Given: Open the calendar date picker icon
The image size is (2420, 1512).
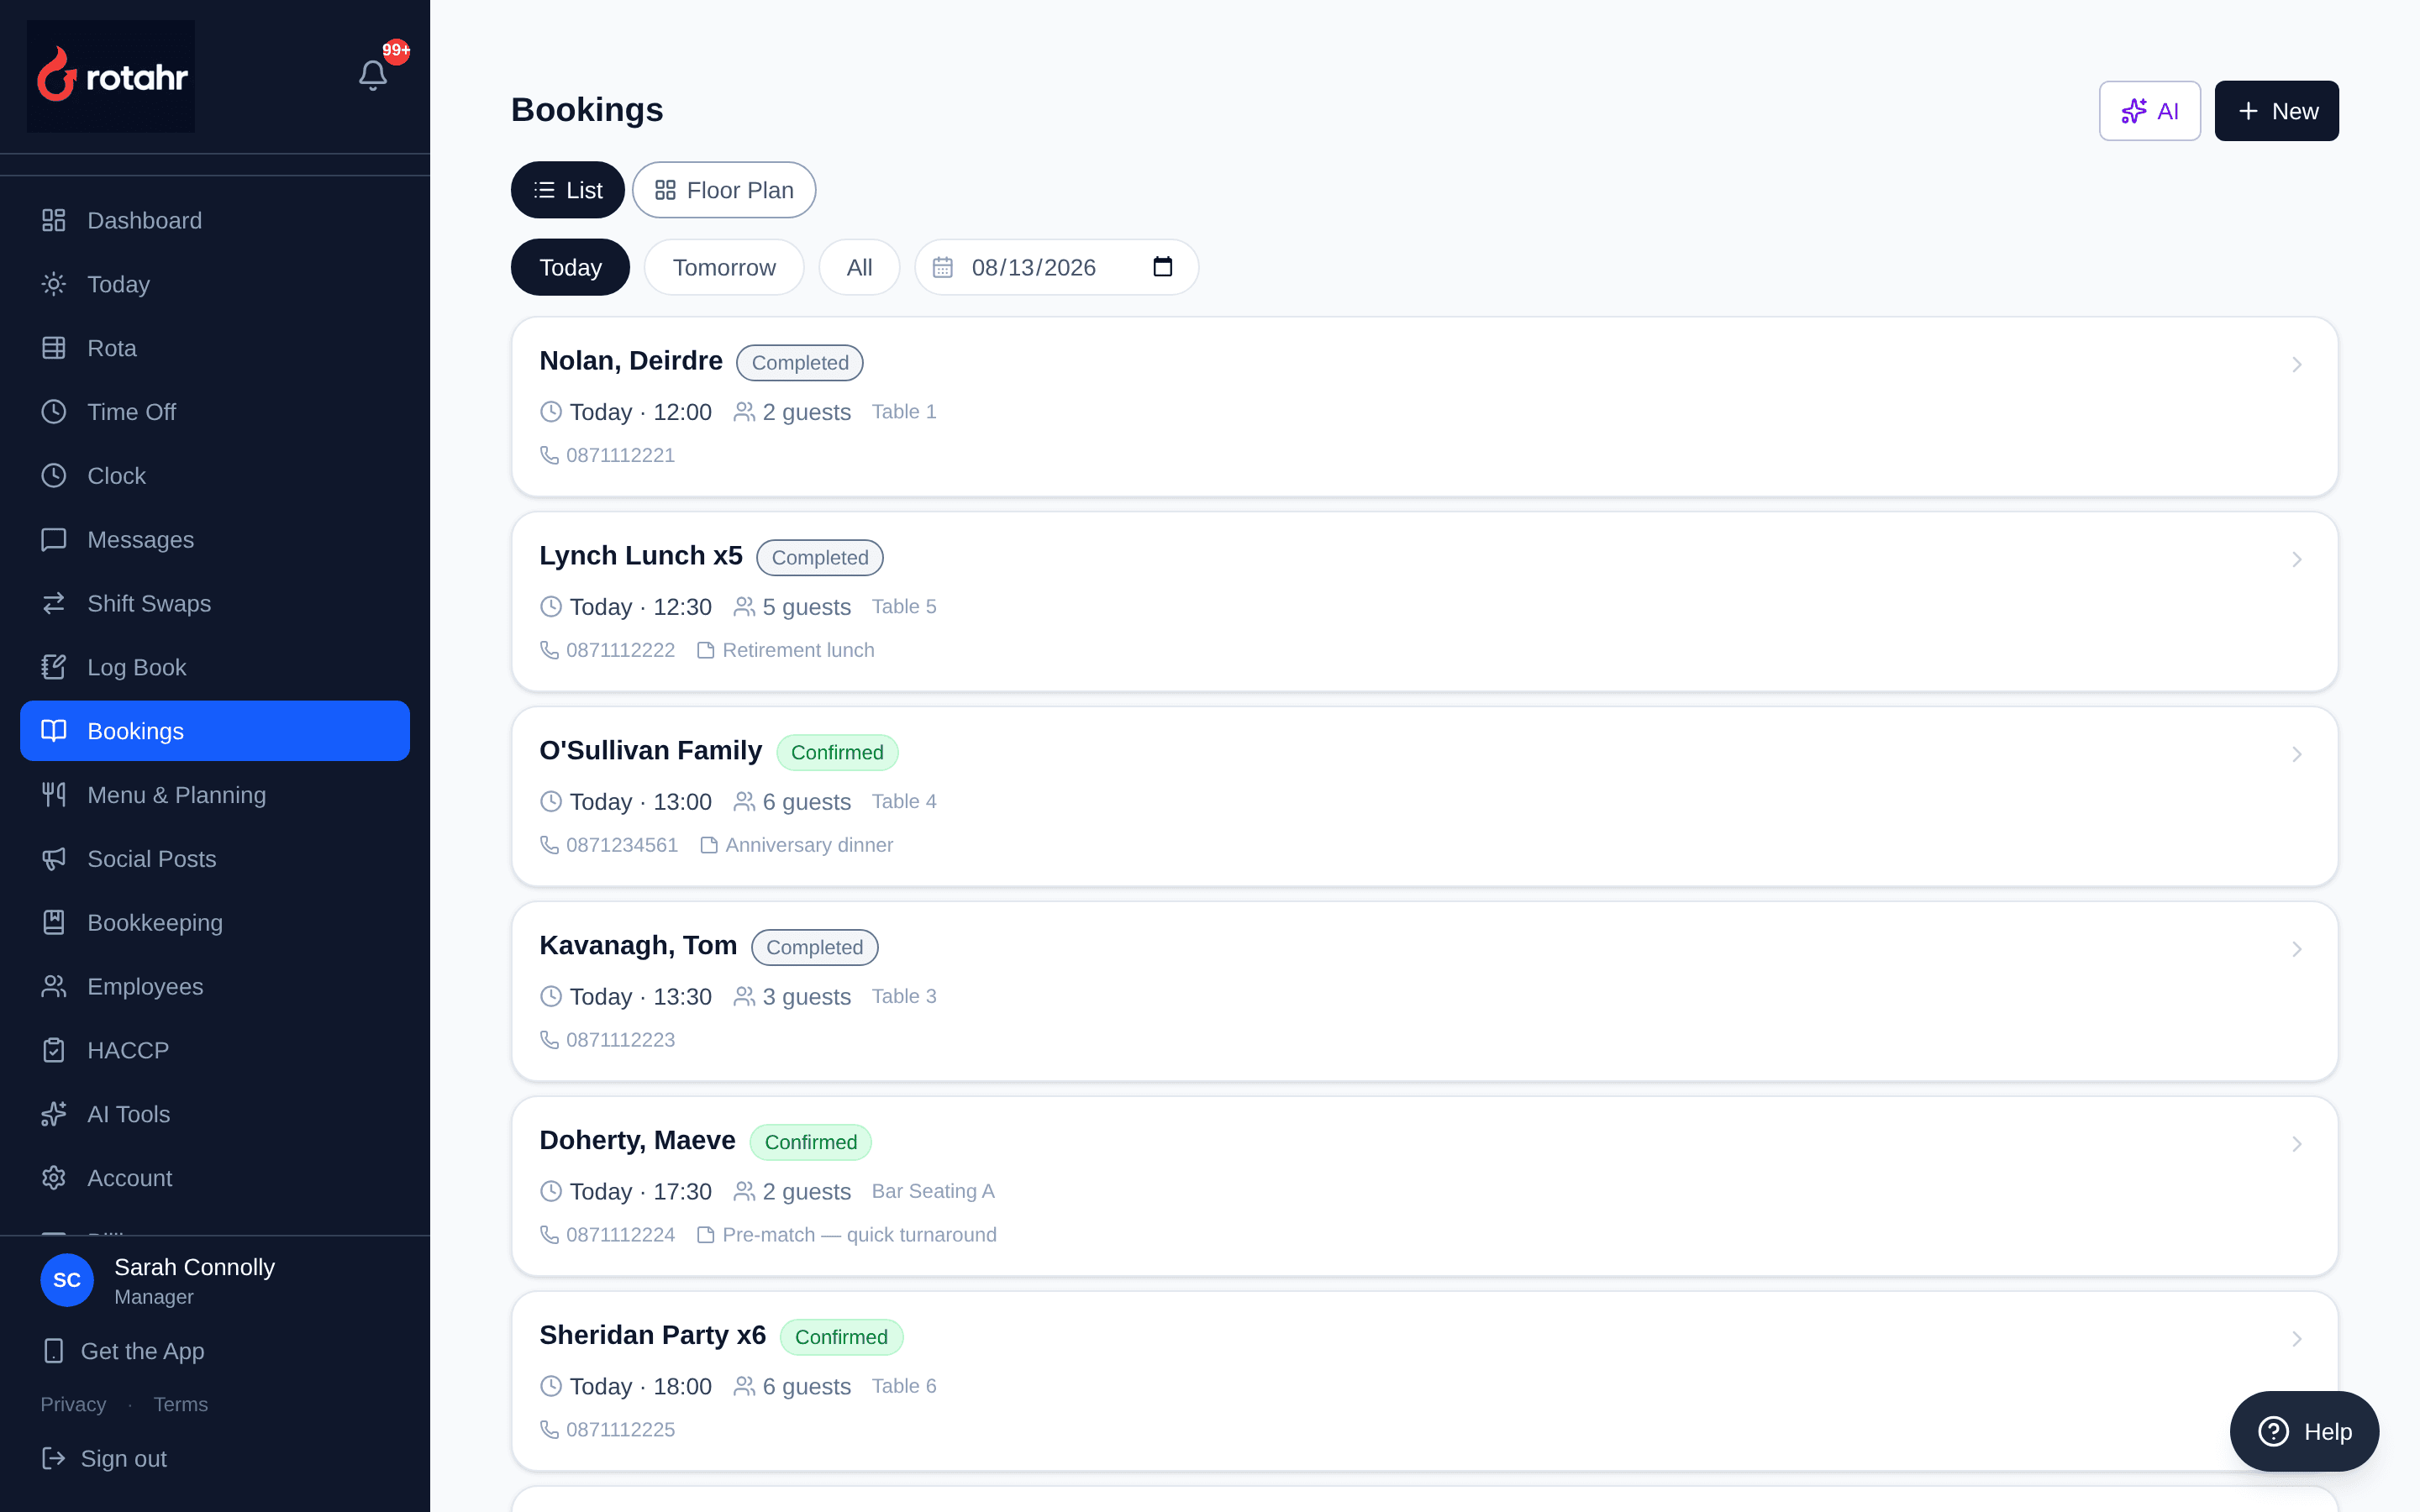Looking at the screenshot, I should point(1162,267).
